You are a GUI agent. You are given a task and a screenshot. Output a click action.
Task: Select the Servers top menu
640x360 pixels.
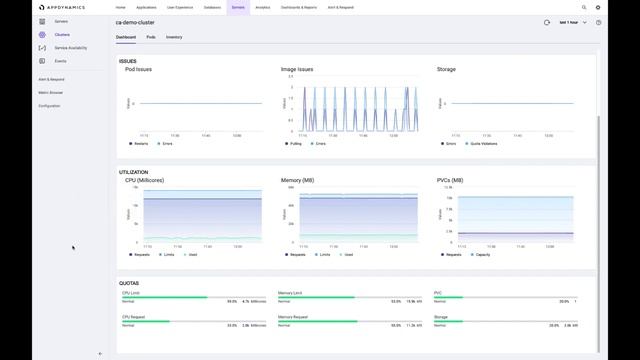(x=238, y=7)
